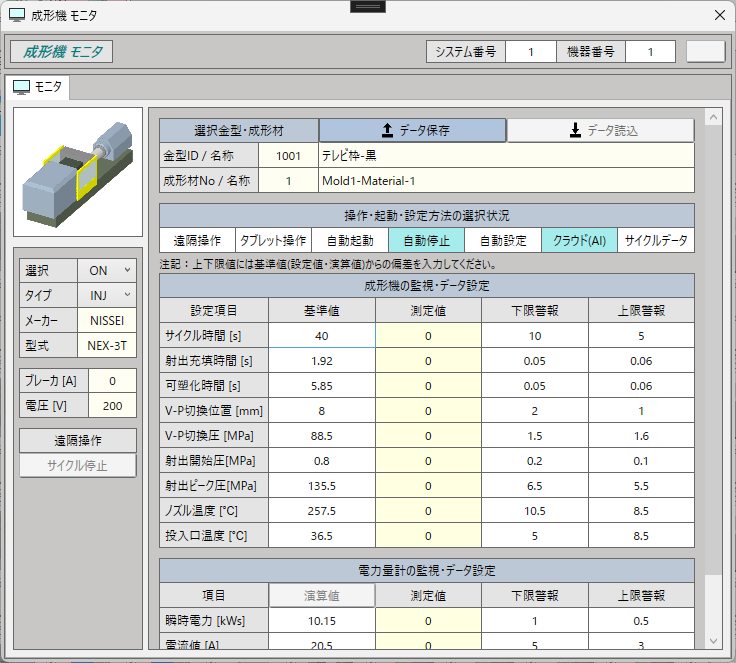Click the V-P切換圧 上限警報 cell 1.6

(x=641, y=436)
